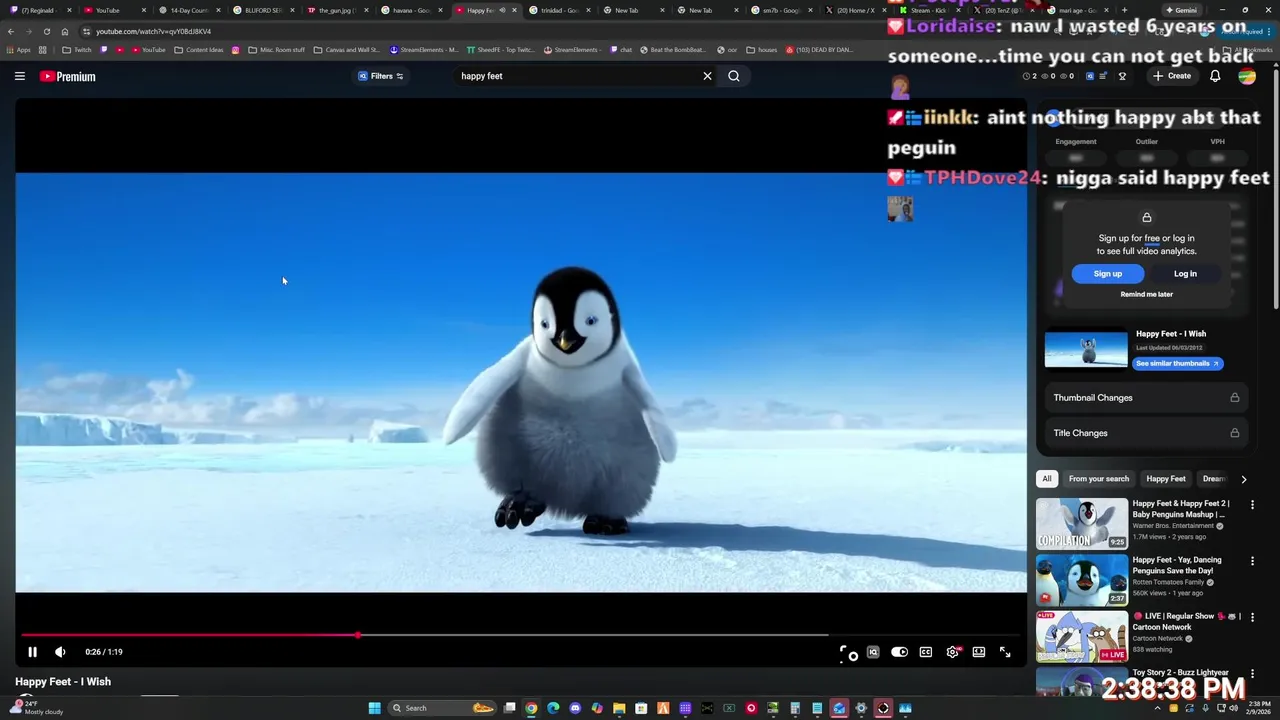Enter full screen mode
This screenshot has width=1280, height=720.
(1005, 652)
